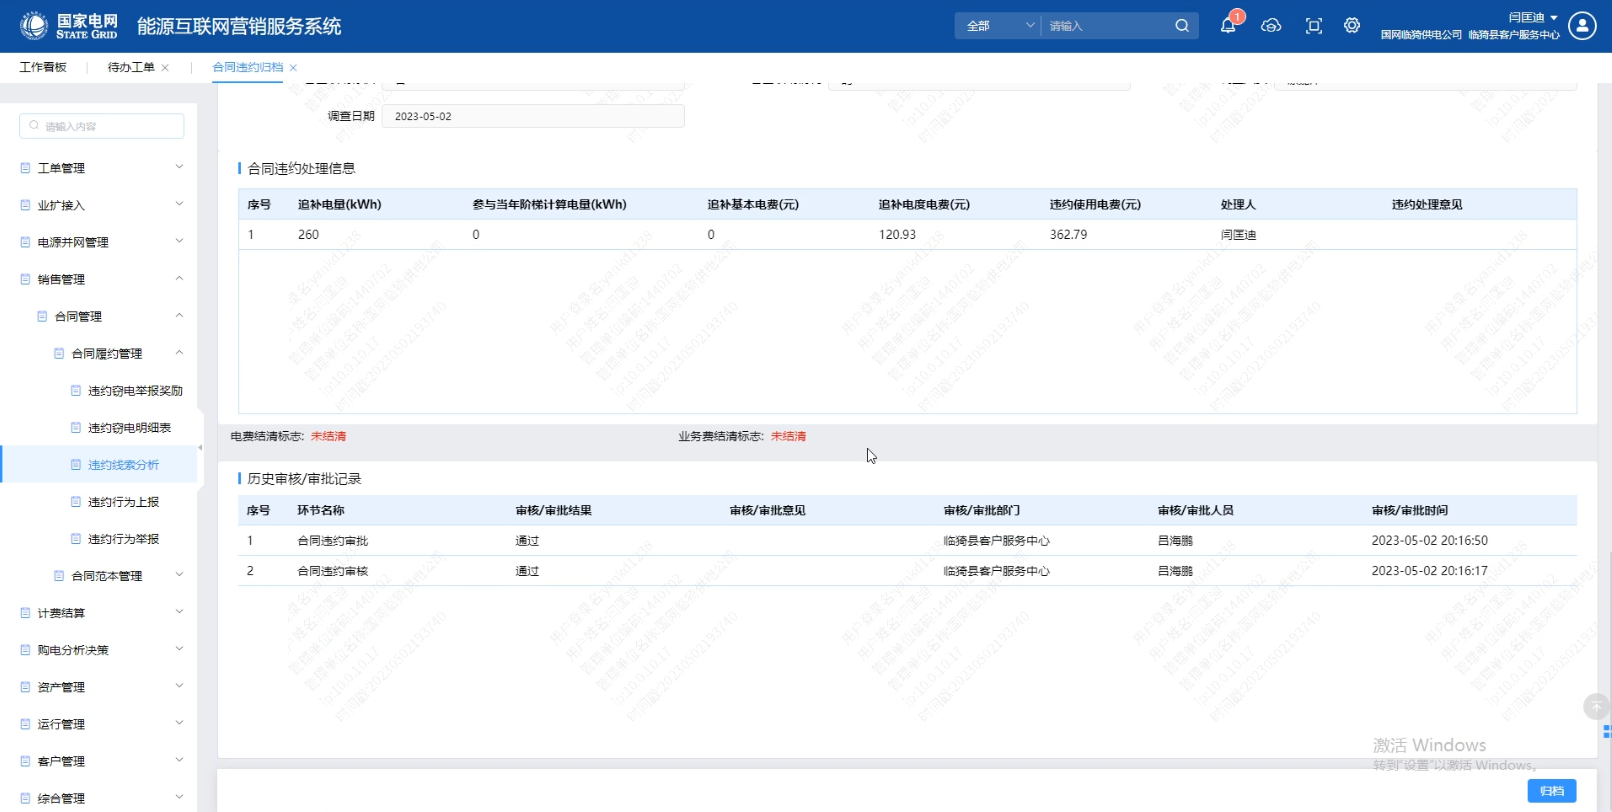Image resolution: width=1612 pixels, height=812 pixels.
Task: Close the 待办工单 tab
Action: pyautogui.click(x=165, y=68)
